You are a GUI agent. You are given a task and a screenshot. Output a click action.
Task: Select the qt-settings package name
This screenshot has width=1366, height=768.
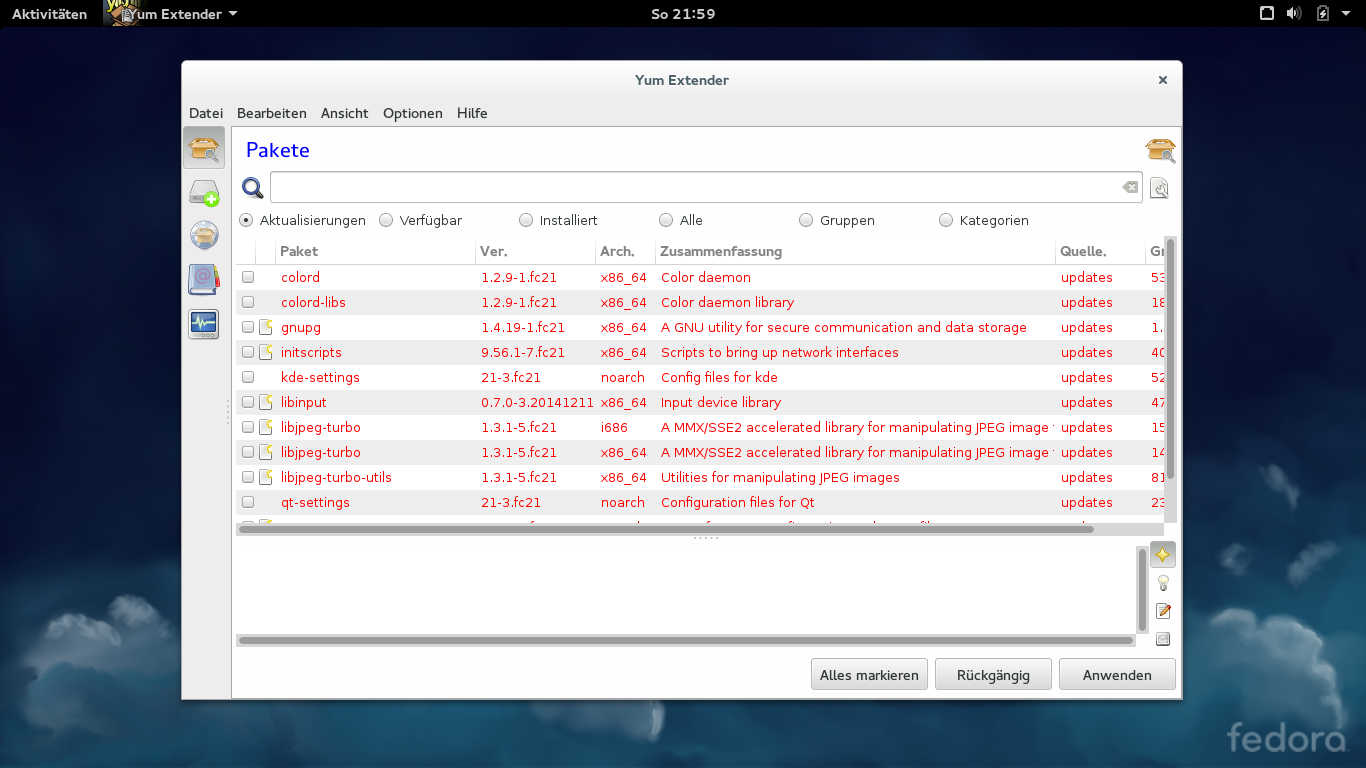click(315, 502)
